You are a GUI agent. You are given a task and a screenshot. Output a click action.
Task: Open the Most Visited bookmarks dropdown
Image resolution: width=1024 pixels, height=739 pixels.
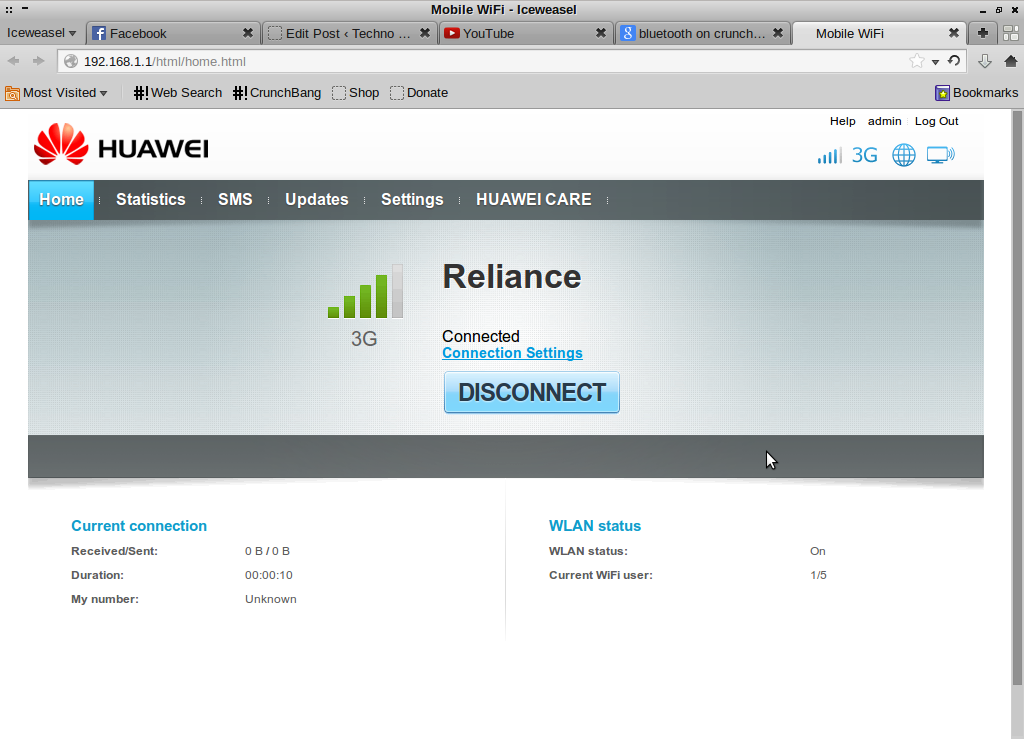(57, 93)
